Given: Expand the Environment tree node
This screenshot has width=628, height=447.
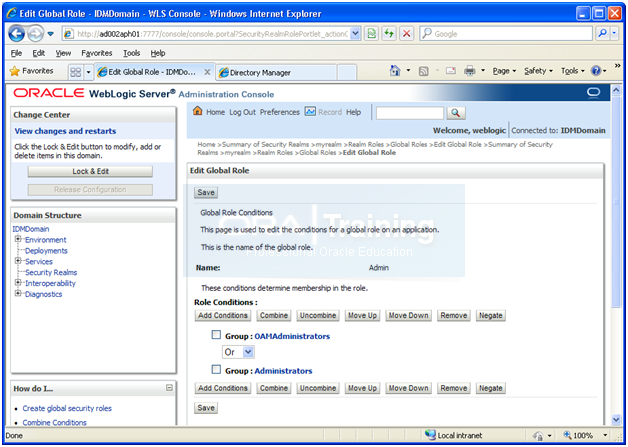Looking at the screenshot, I should 18,239.
